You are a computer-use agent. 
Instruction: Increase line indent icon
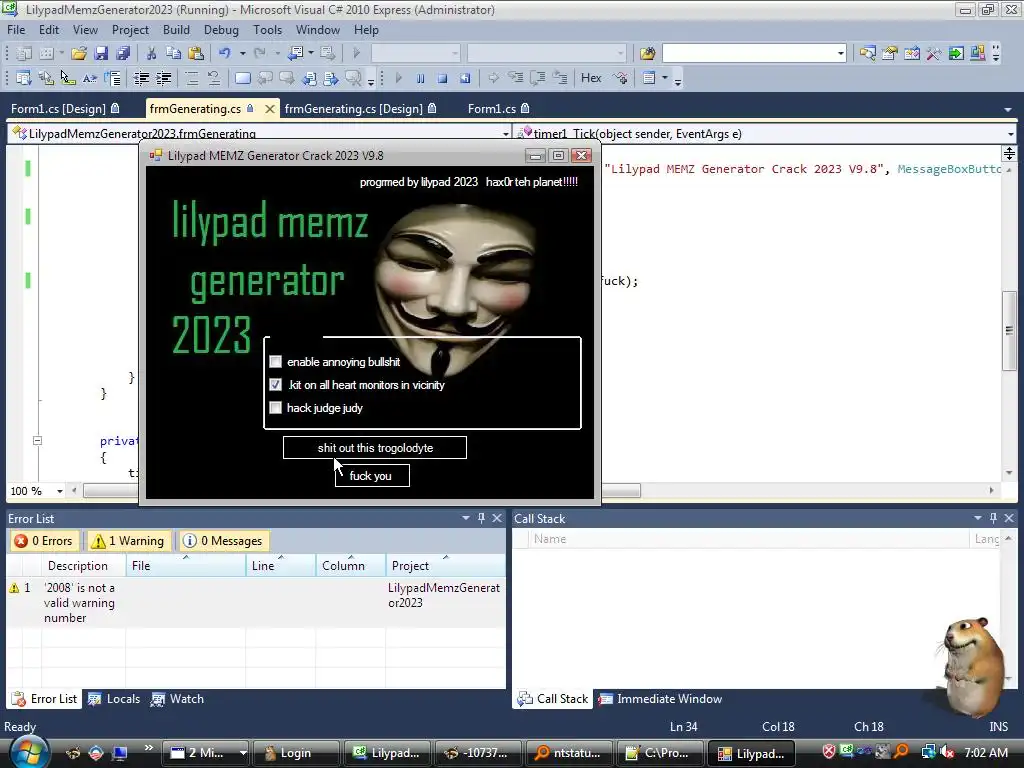pos(163,78)
